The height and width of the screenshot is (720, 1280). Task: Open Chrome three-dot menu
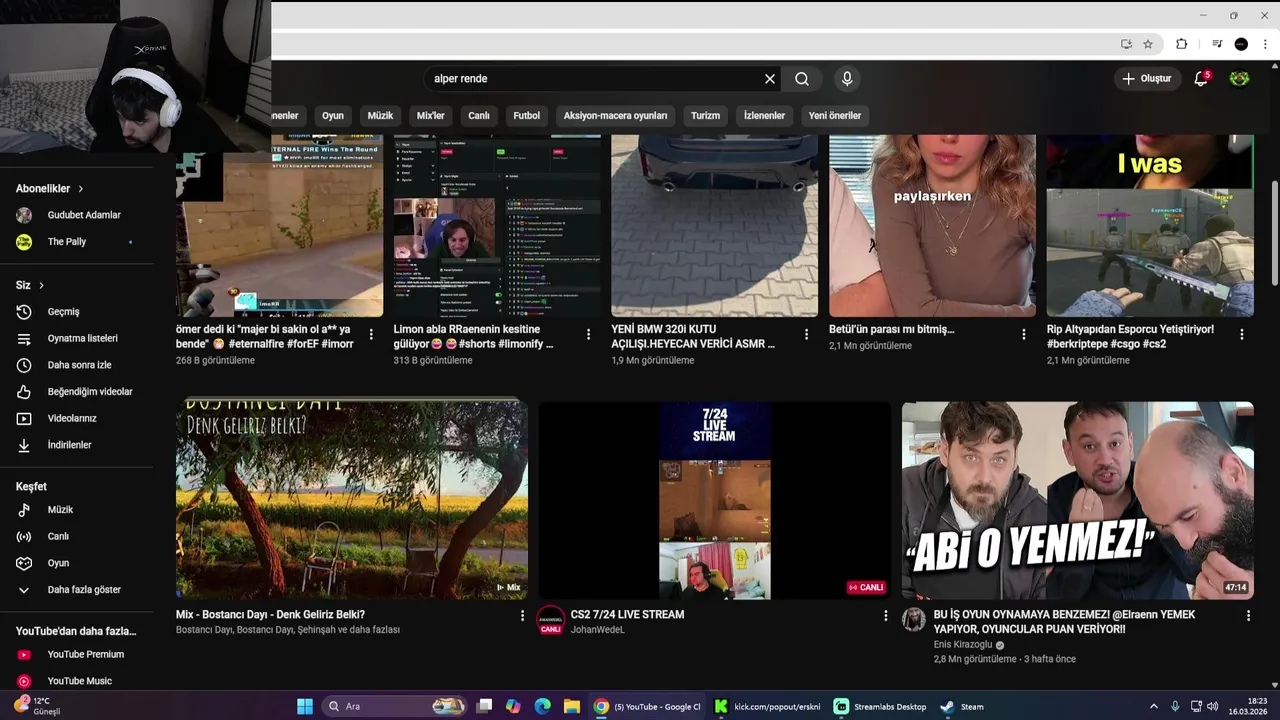pos(1265,44)
